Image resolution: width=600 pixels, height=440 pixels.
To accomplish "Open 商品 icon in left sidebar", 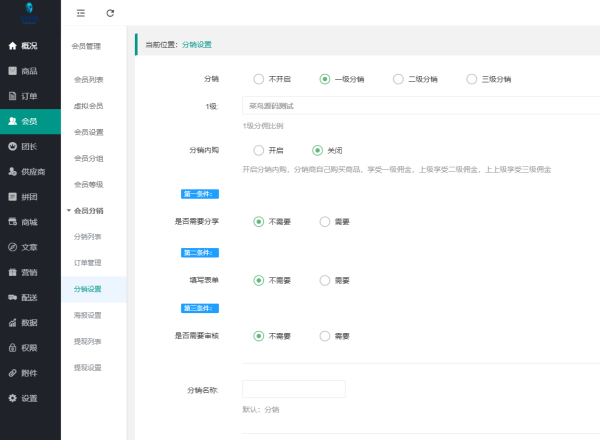I will point(13,71).
